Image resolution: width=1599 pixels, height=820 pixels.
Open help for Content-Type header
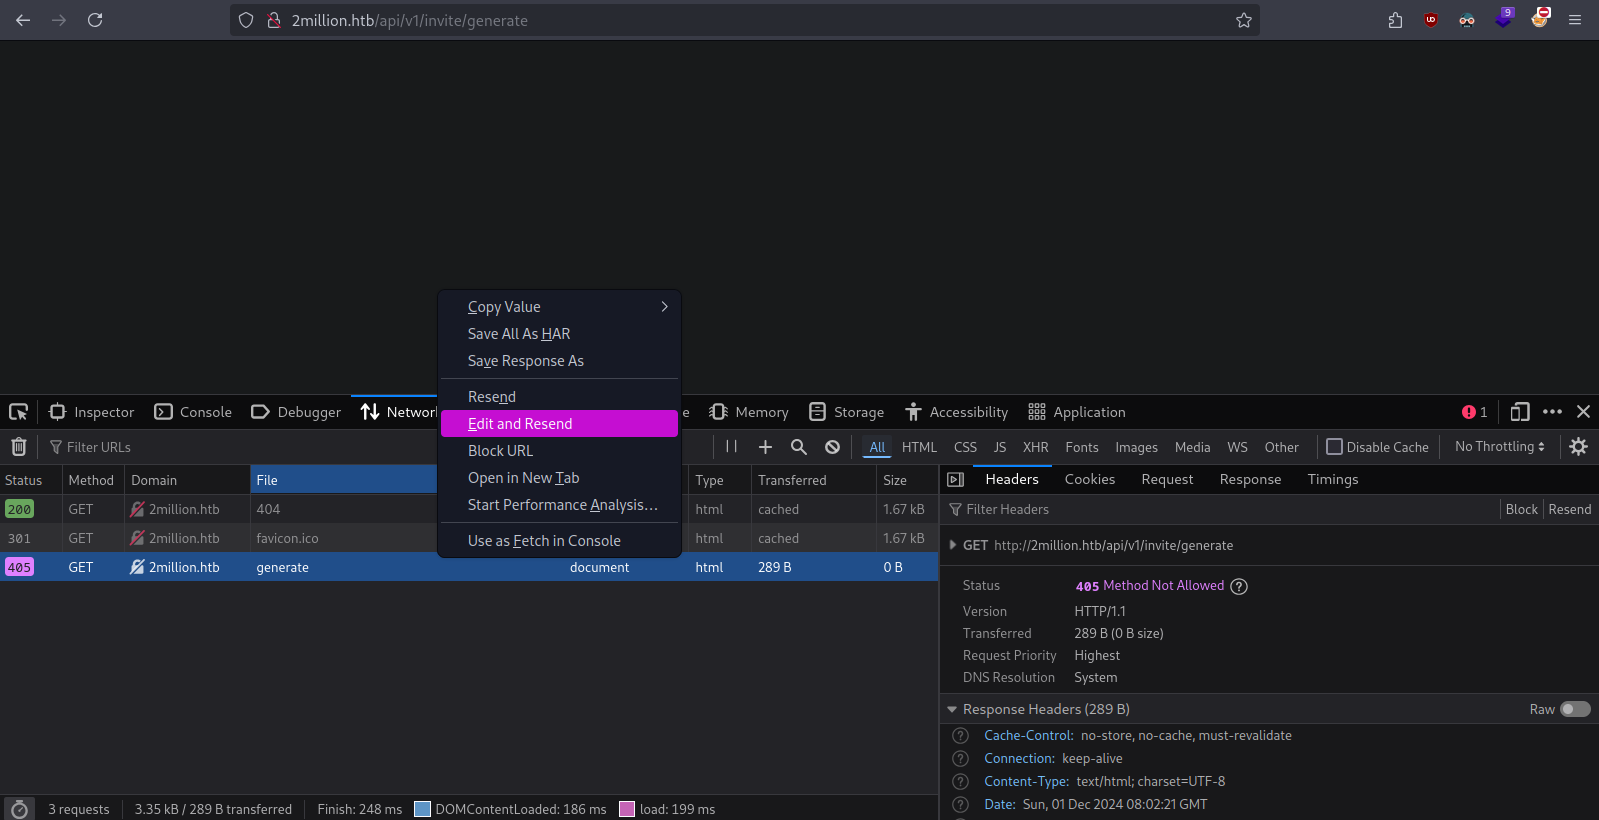[961, 782]
